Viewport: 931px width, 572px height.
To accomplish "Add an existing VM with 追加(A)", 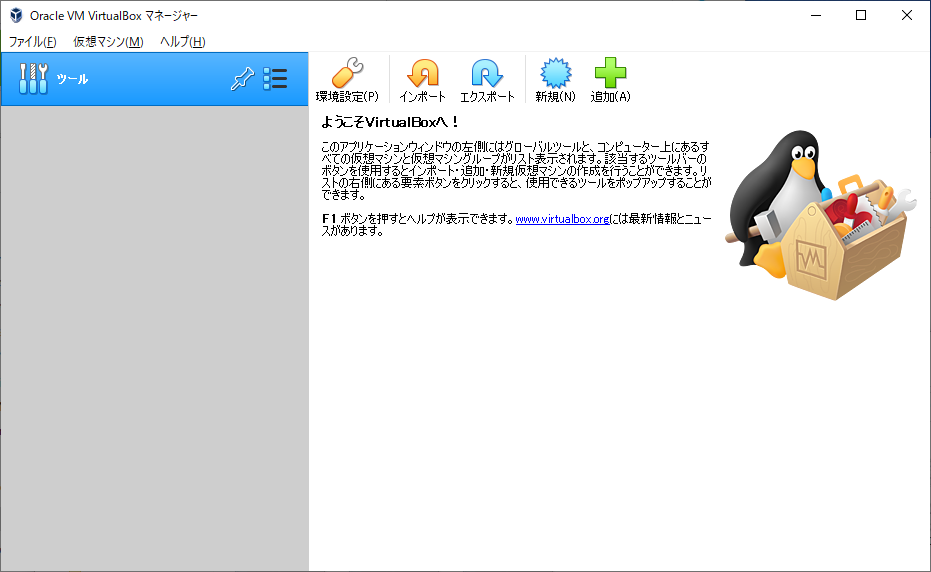I will pyautogui.click(x=610, y=80).
